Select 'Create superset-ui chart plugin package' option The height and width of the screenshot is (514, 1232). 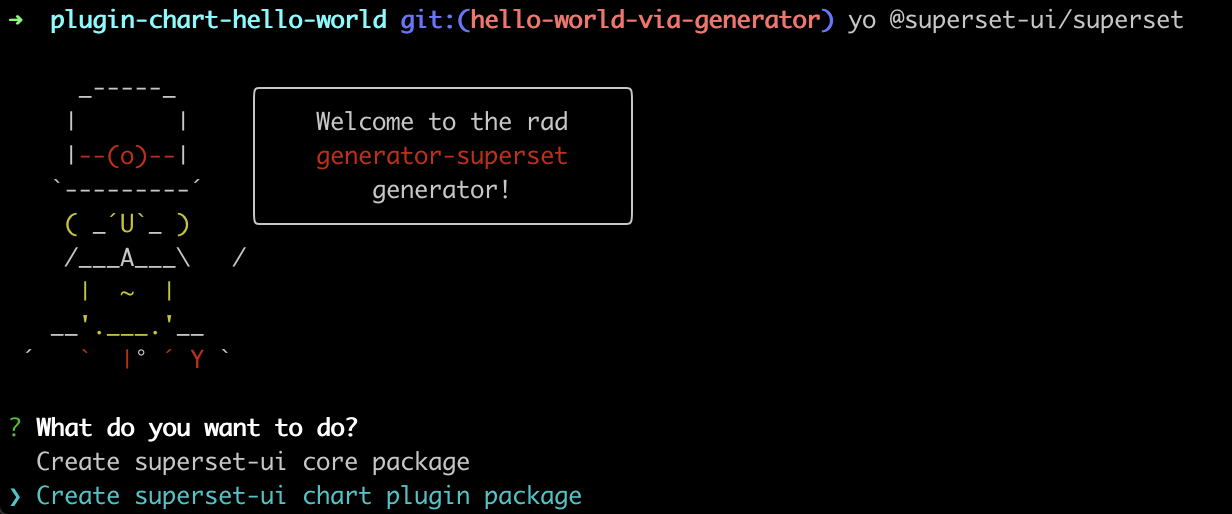309,496
